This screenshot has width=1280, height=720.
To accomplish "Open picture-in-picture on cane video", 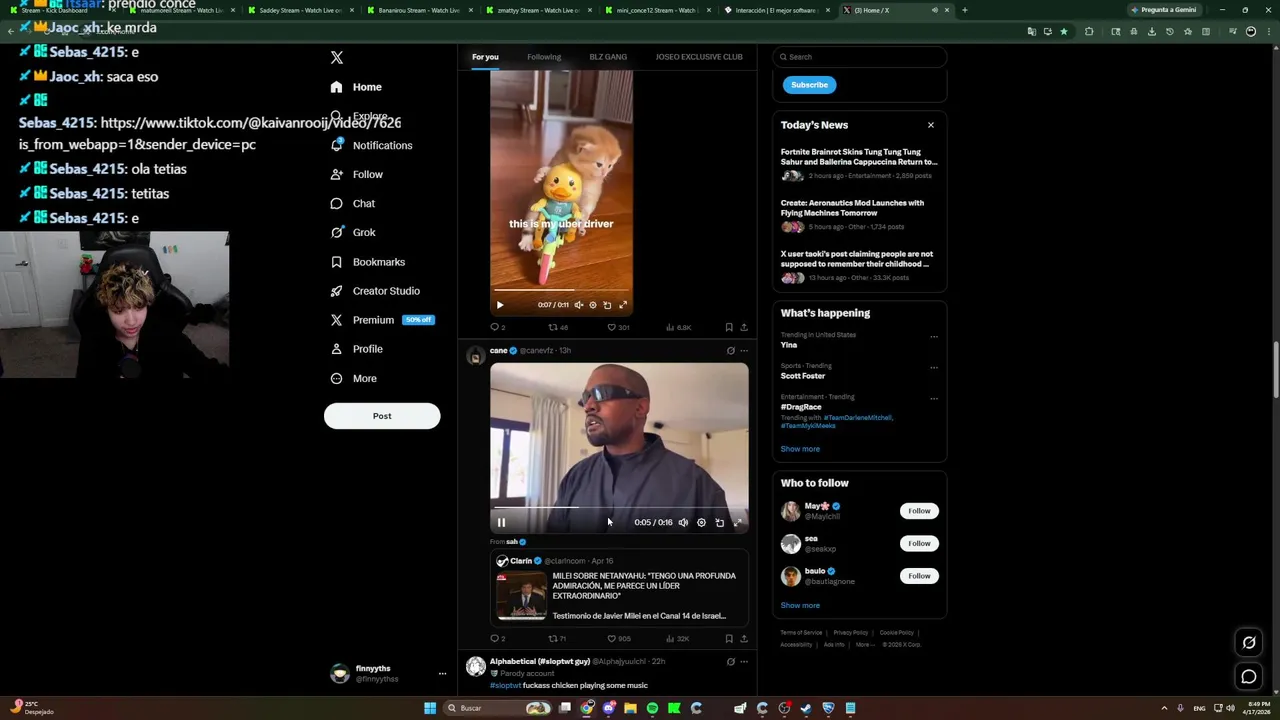I will point(719,522).
